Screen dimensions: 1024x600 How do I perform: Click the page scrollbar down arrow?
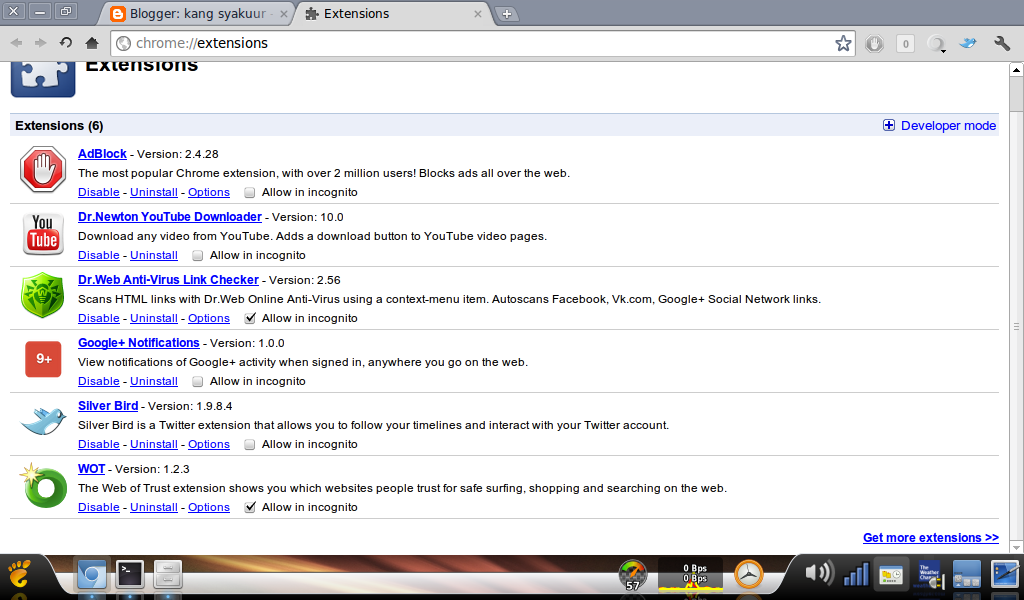pos(1016,547)
